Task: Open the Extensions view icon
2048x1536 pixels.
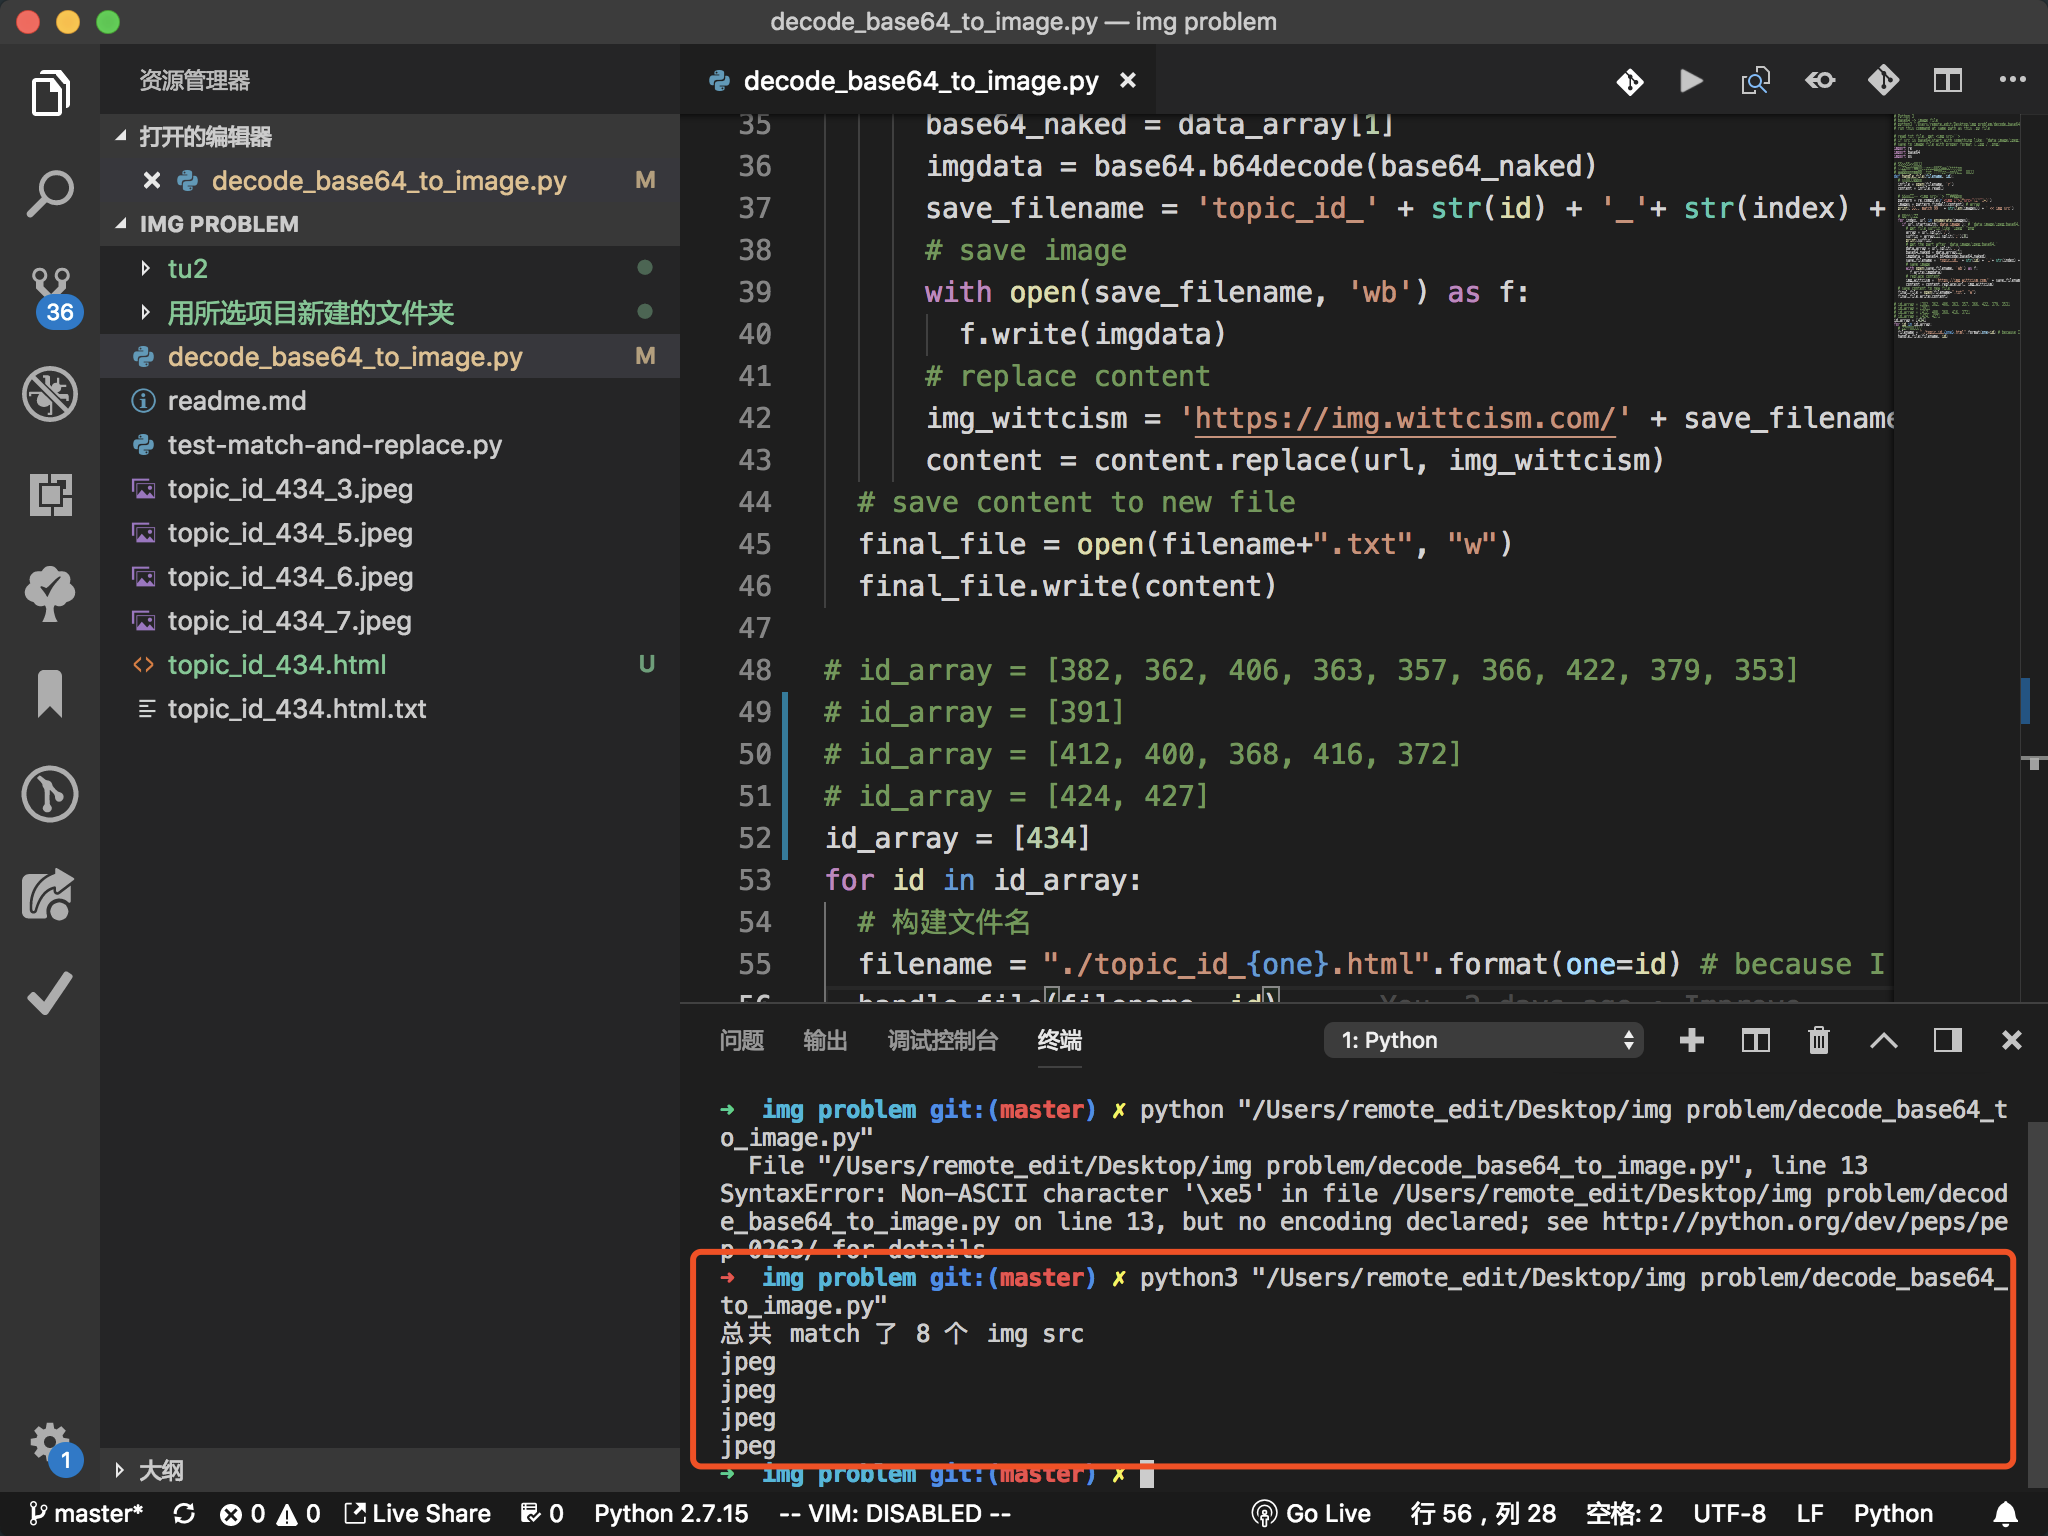Action: (x=50, y=494)
